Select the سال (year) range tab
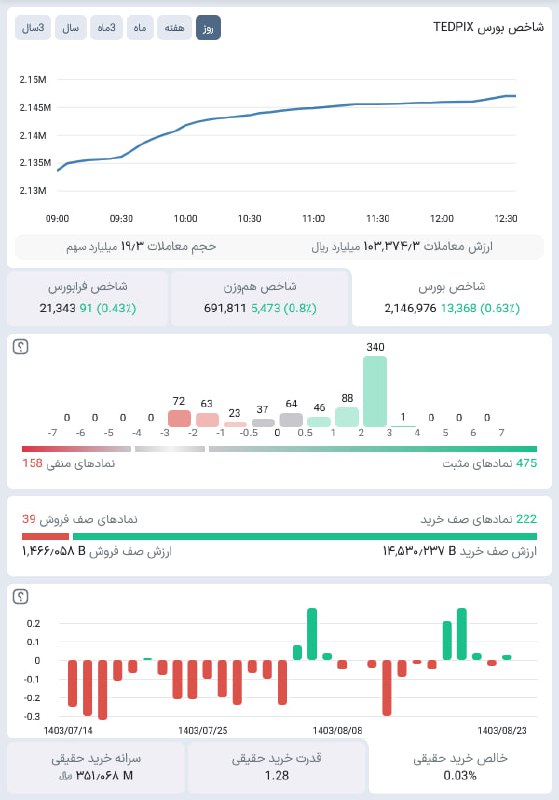Screen dimensions: 559x800 [70, 28]
